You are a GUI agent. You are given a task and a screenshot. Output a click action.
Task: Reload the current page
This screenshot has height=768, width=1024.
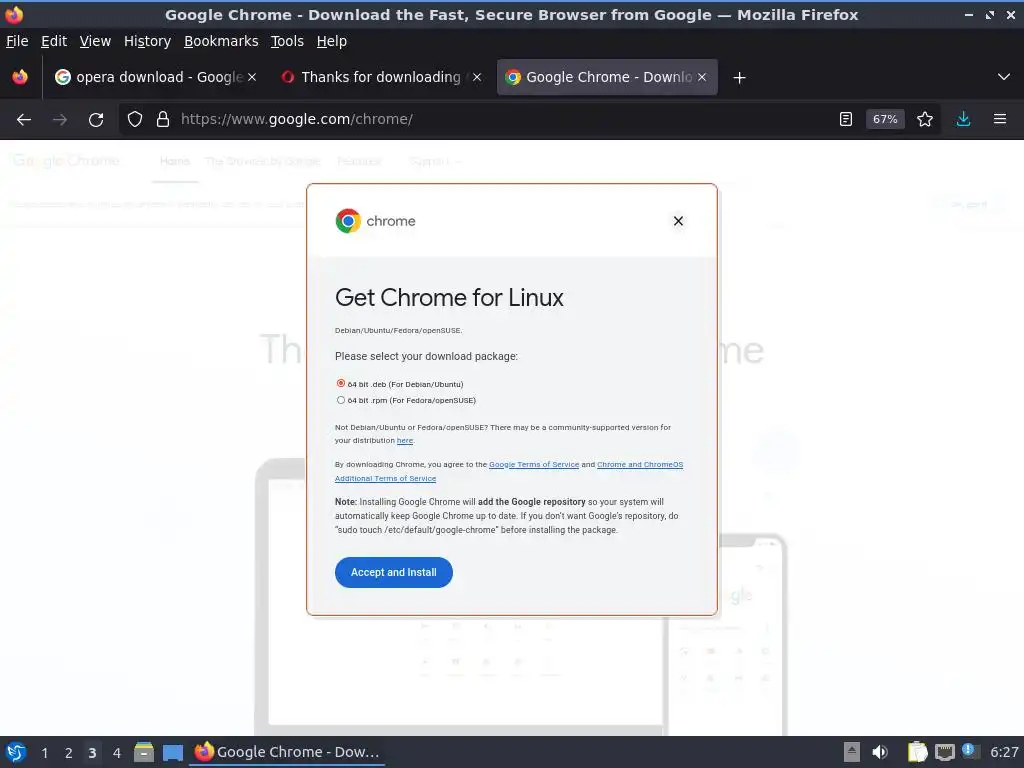(96, 120)
